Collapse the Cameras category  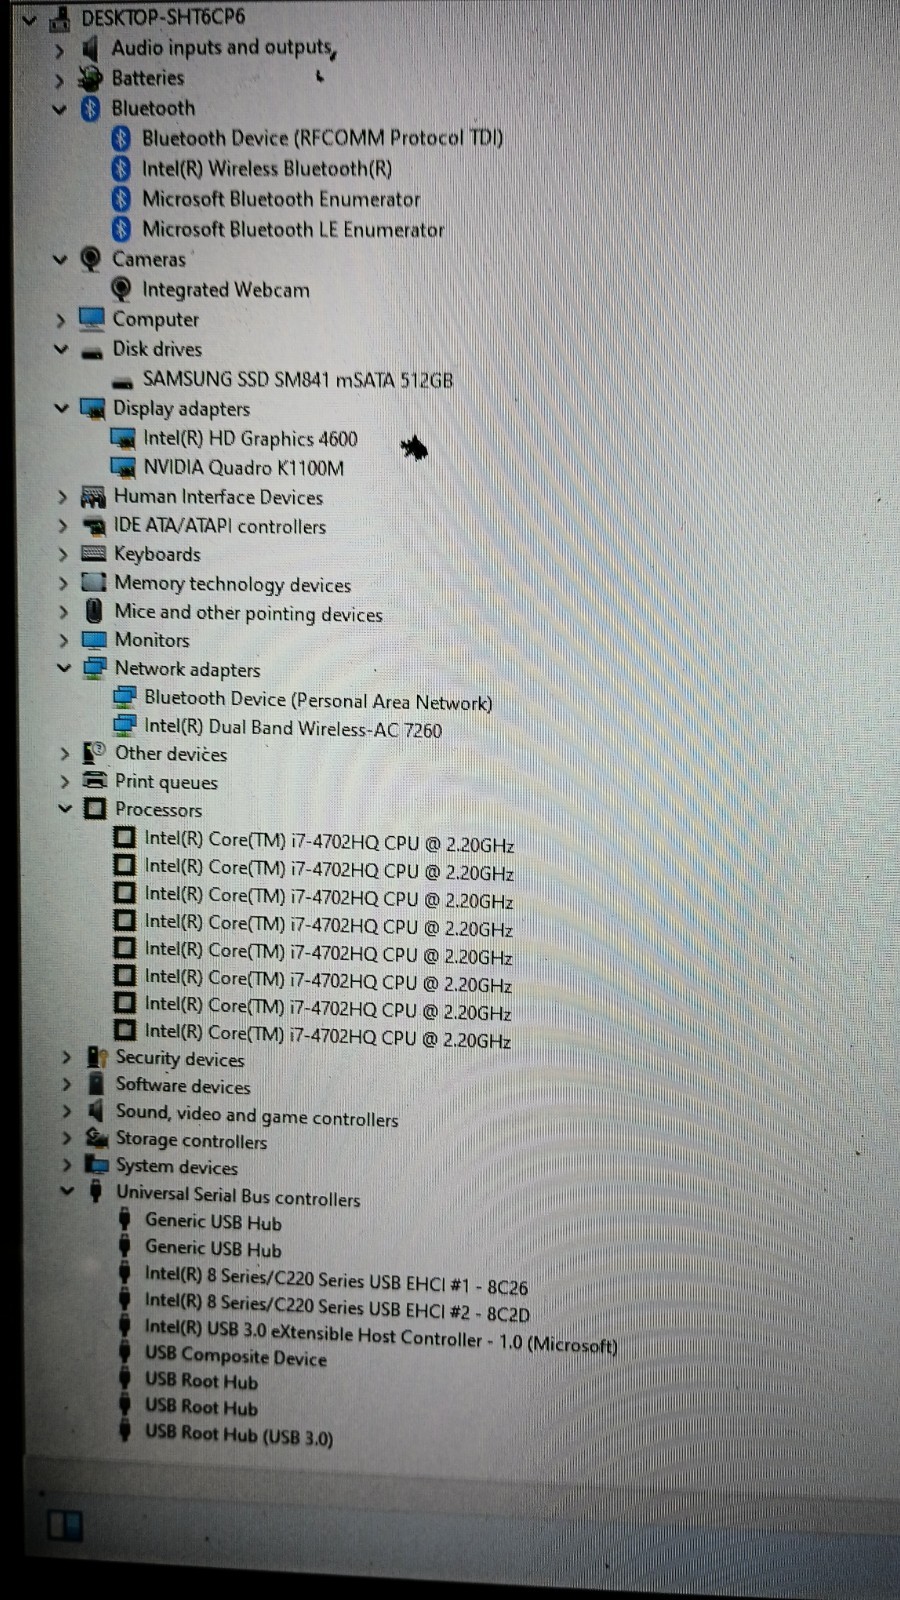pyautogui.click(x=60, y=260)
